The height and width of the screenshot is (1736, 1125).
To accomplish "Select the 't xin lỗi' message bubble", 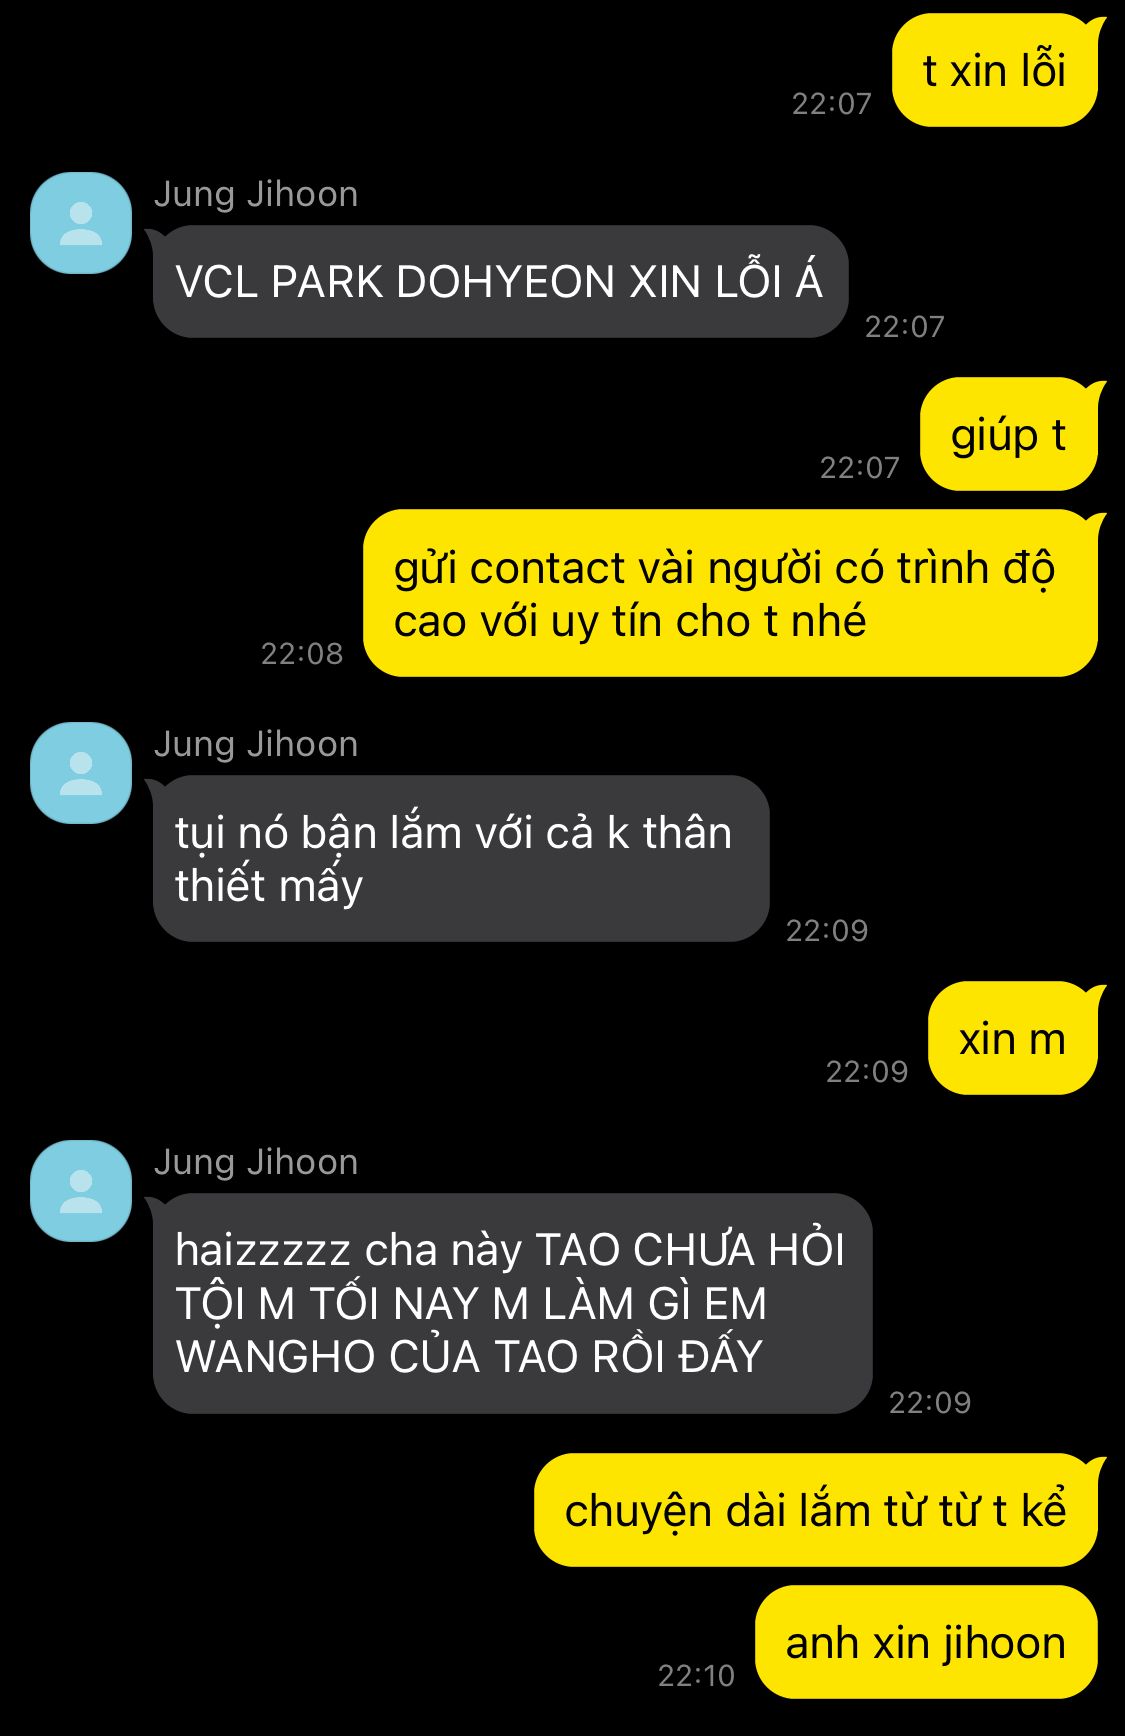I will click(995, 70).
